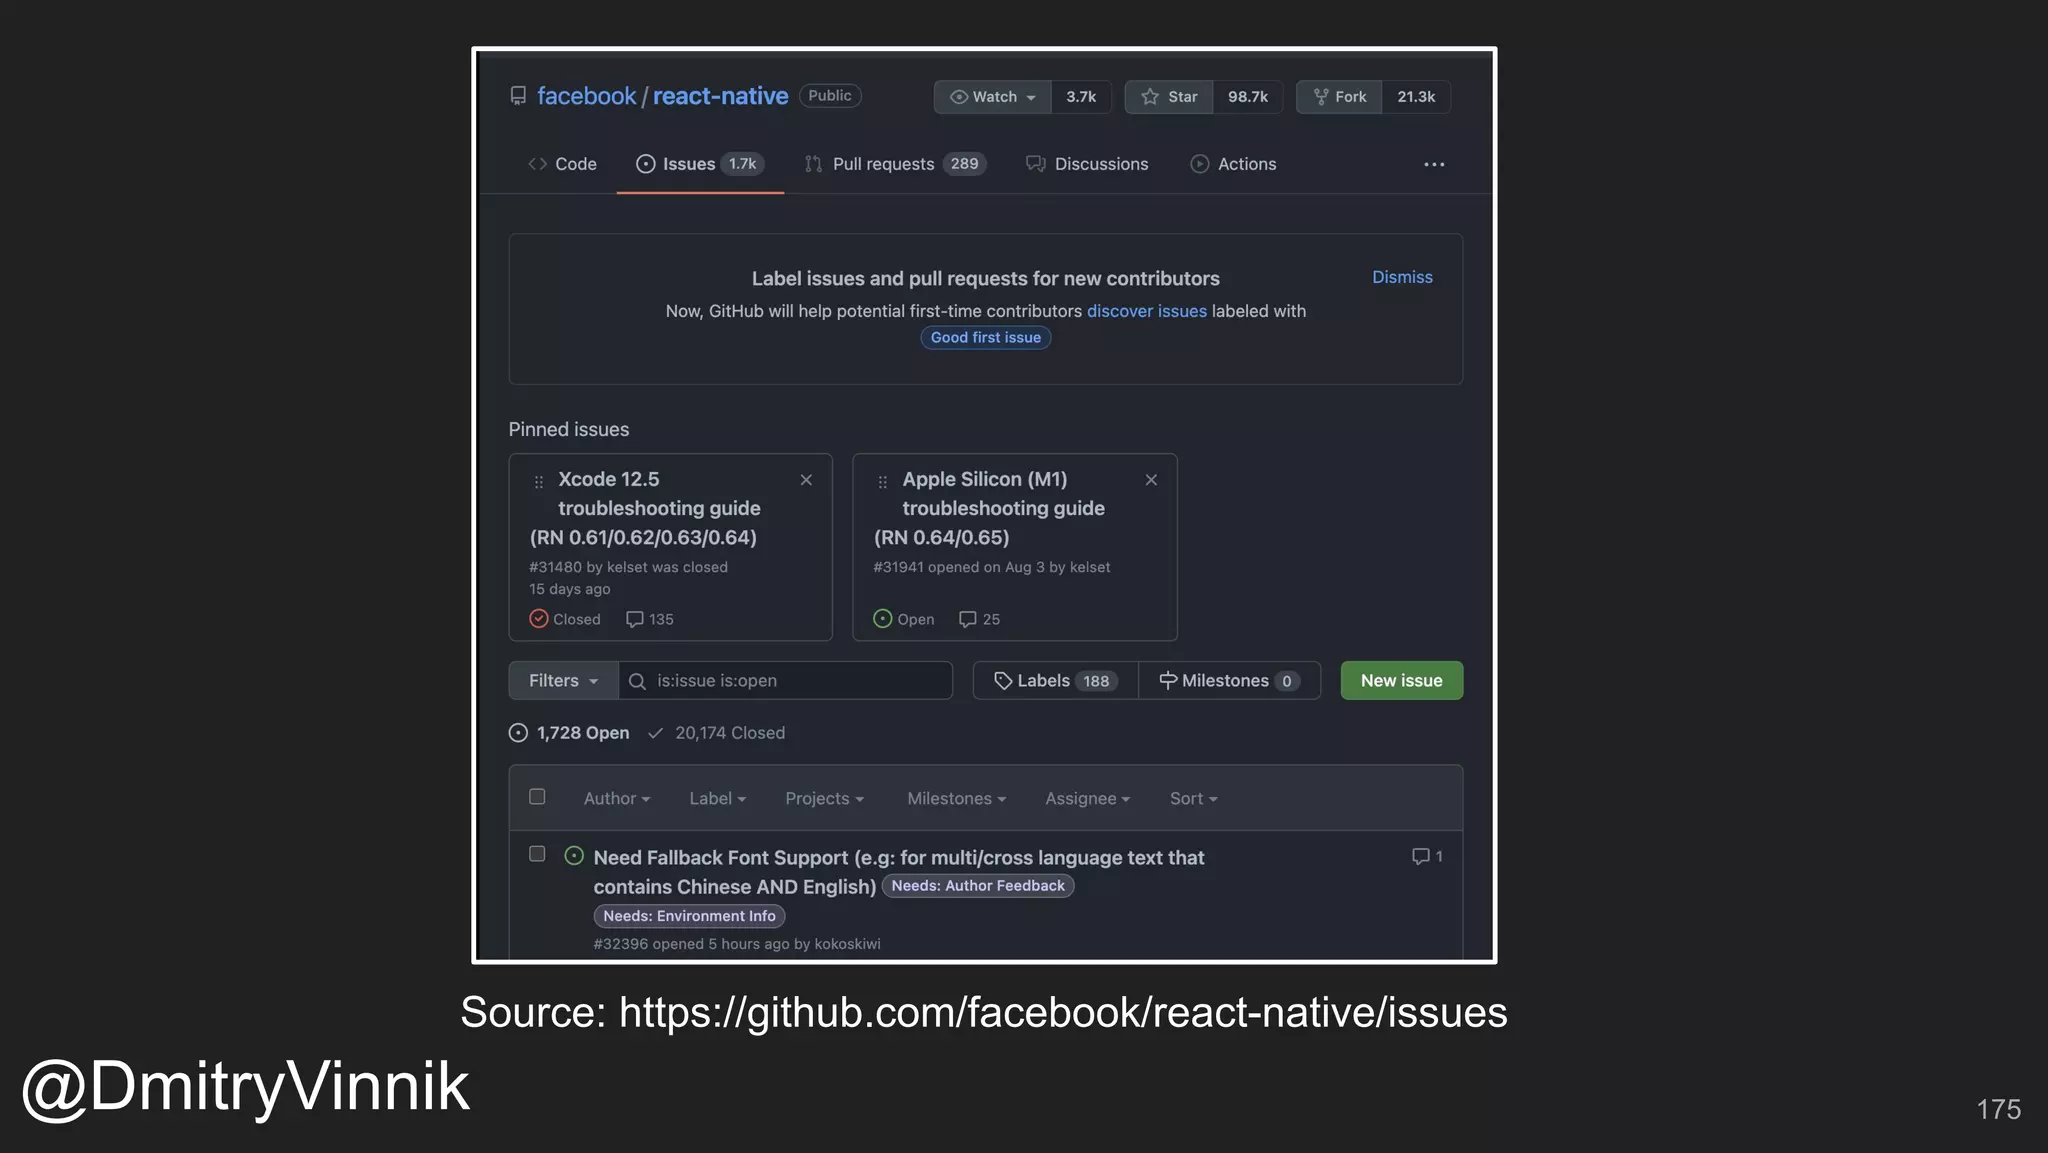Fork the repository
Image resolution: width=2048 pixels, height=1153 pixels.
click(x=1340, y=97)
